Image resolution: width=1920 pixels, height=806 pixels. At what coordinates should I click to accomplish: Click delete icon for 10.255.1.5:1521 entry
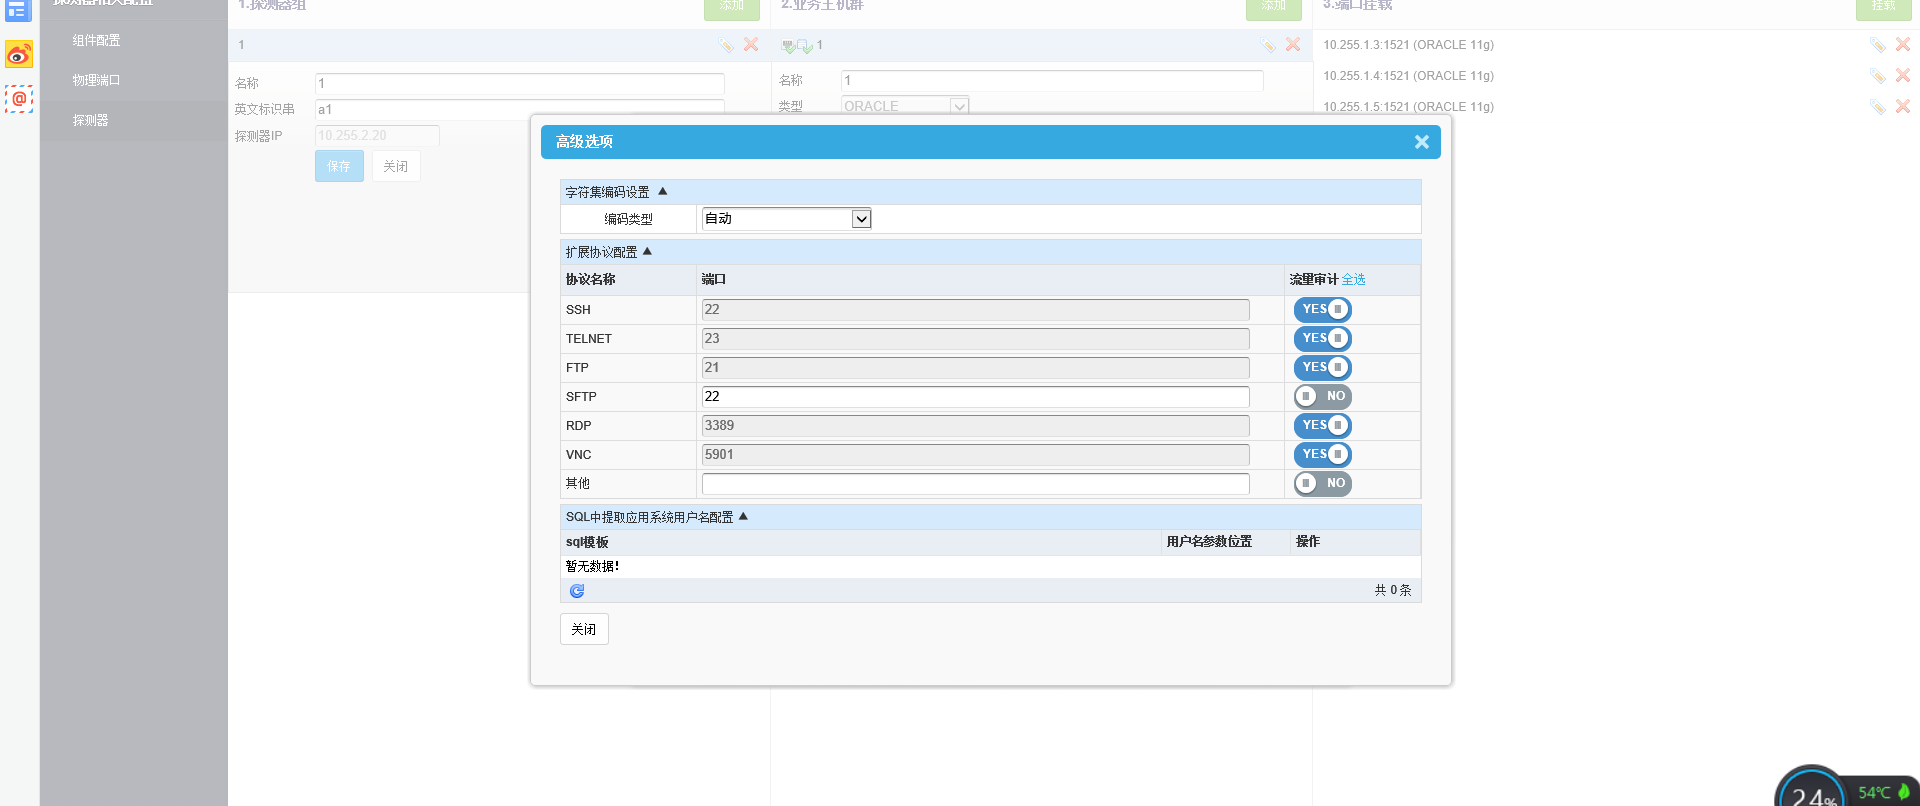click(1902, 107)
